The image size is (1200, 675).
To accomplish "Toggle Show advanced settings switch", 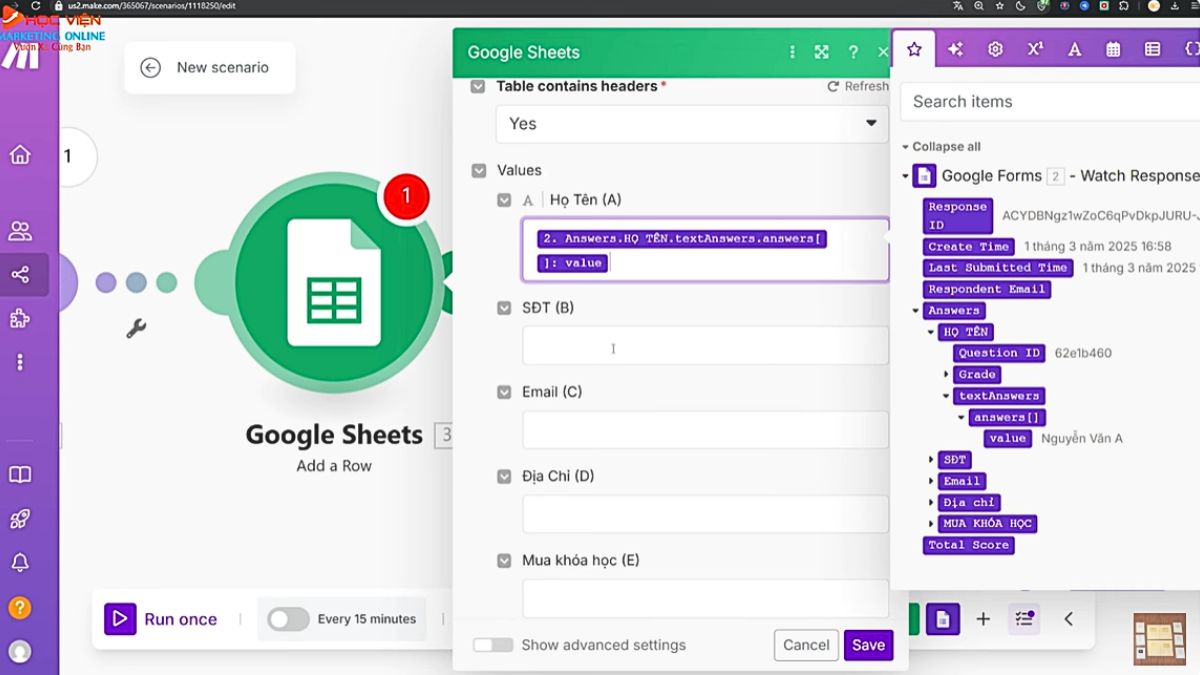I will click(x=493, y=645).
